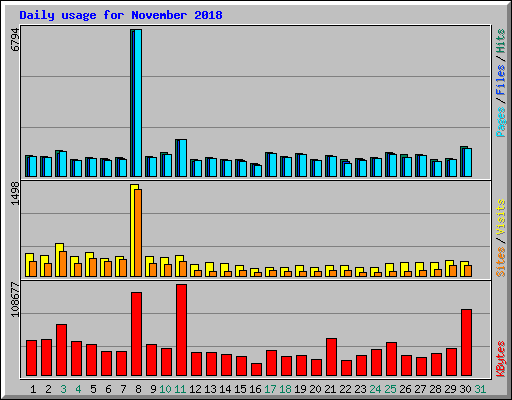This screenshot has width=512, height=400.
Task: Click the red KBytes bar for day 11
Action: (x=181, y=330)
